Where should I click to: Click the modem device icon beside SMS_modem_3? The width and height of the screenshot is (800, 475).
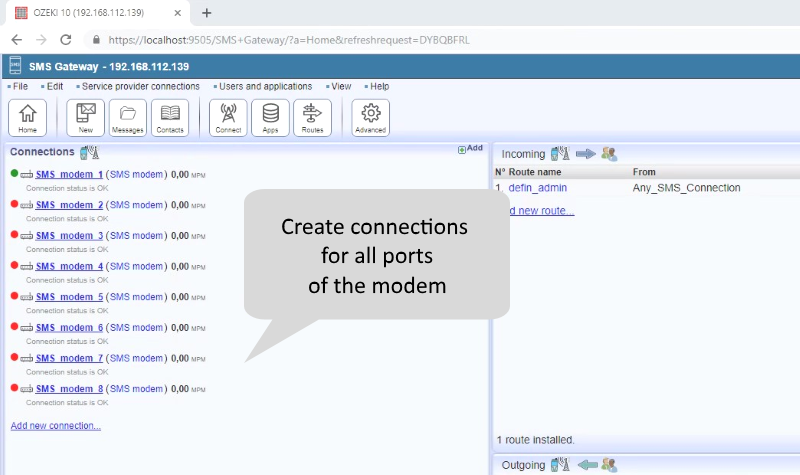coord(27,236)
